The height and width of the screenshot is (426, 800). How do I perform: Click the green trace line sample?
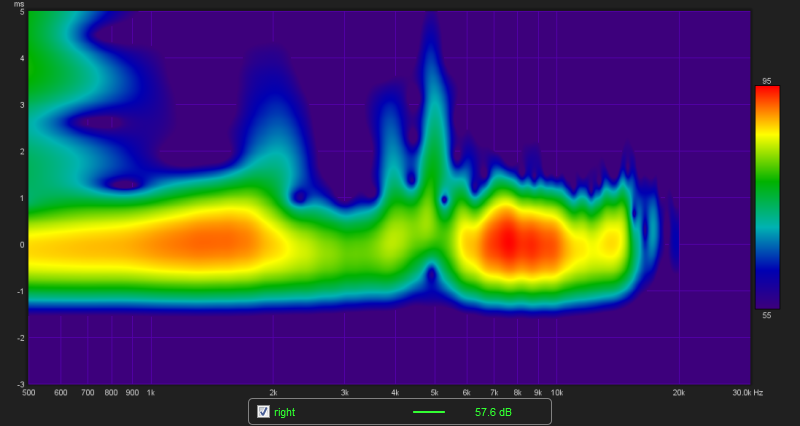[x=429, y=412]
